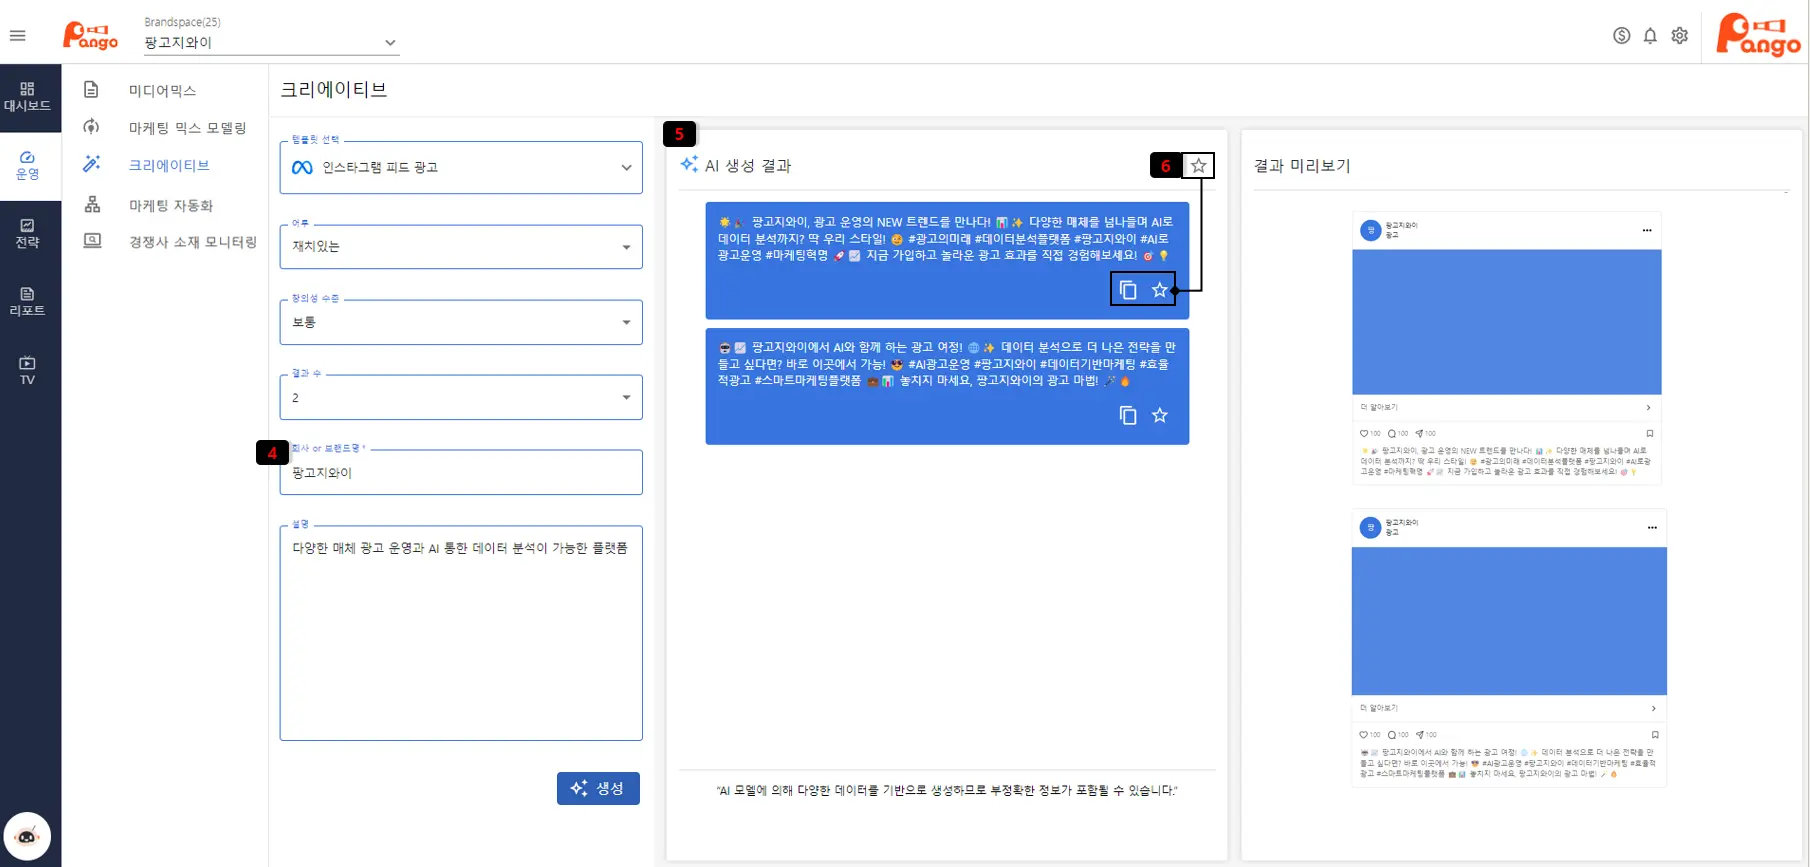Click the company or brand name field

pyautogui.click(x=461, y=473)
